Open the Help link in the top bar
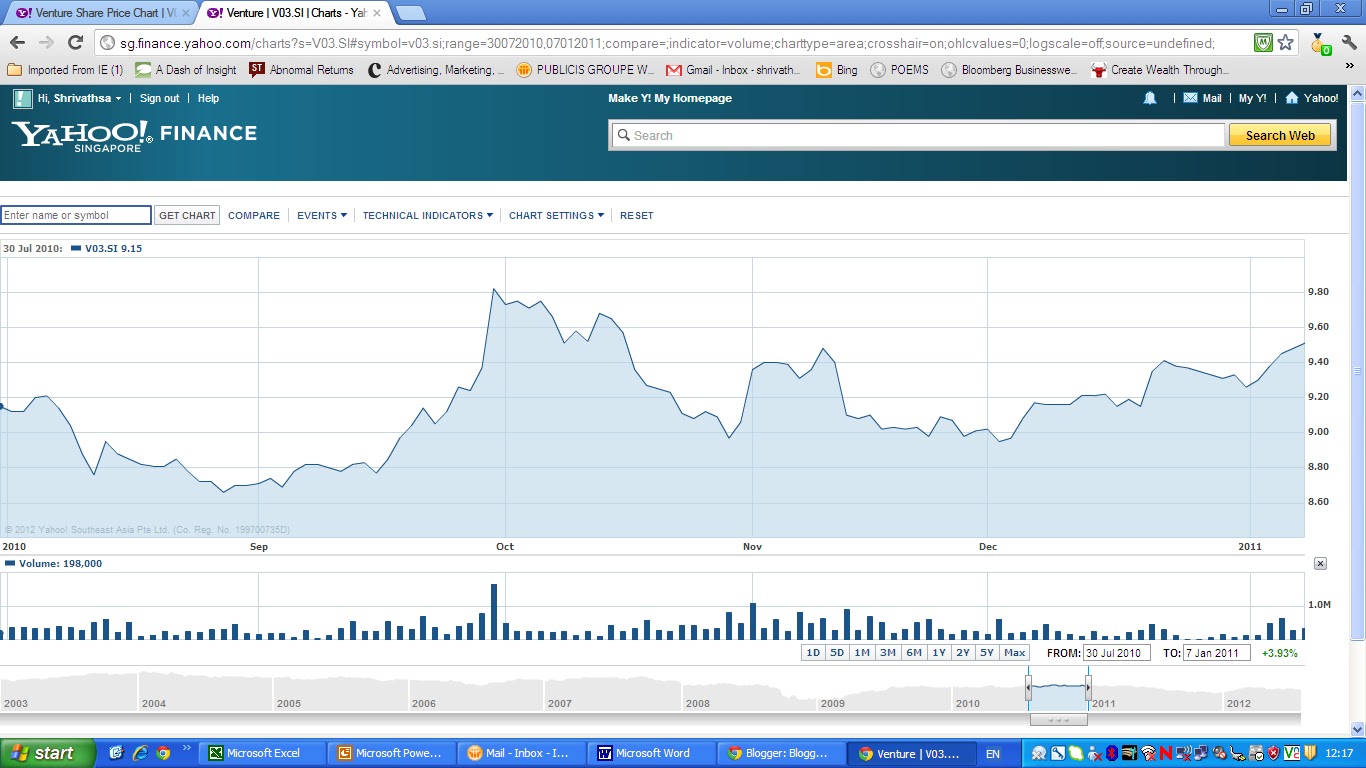Image resolution: width=1366 pixels, height=768 pixels. point(208,98)
